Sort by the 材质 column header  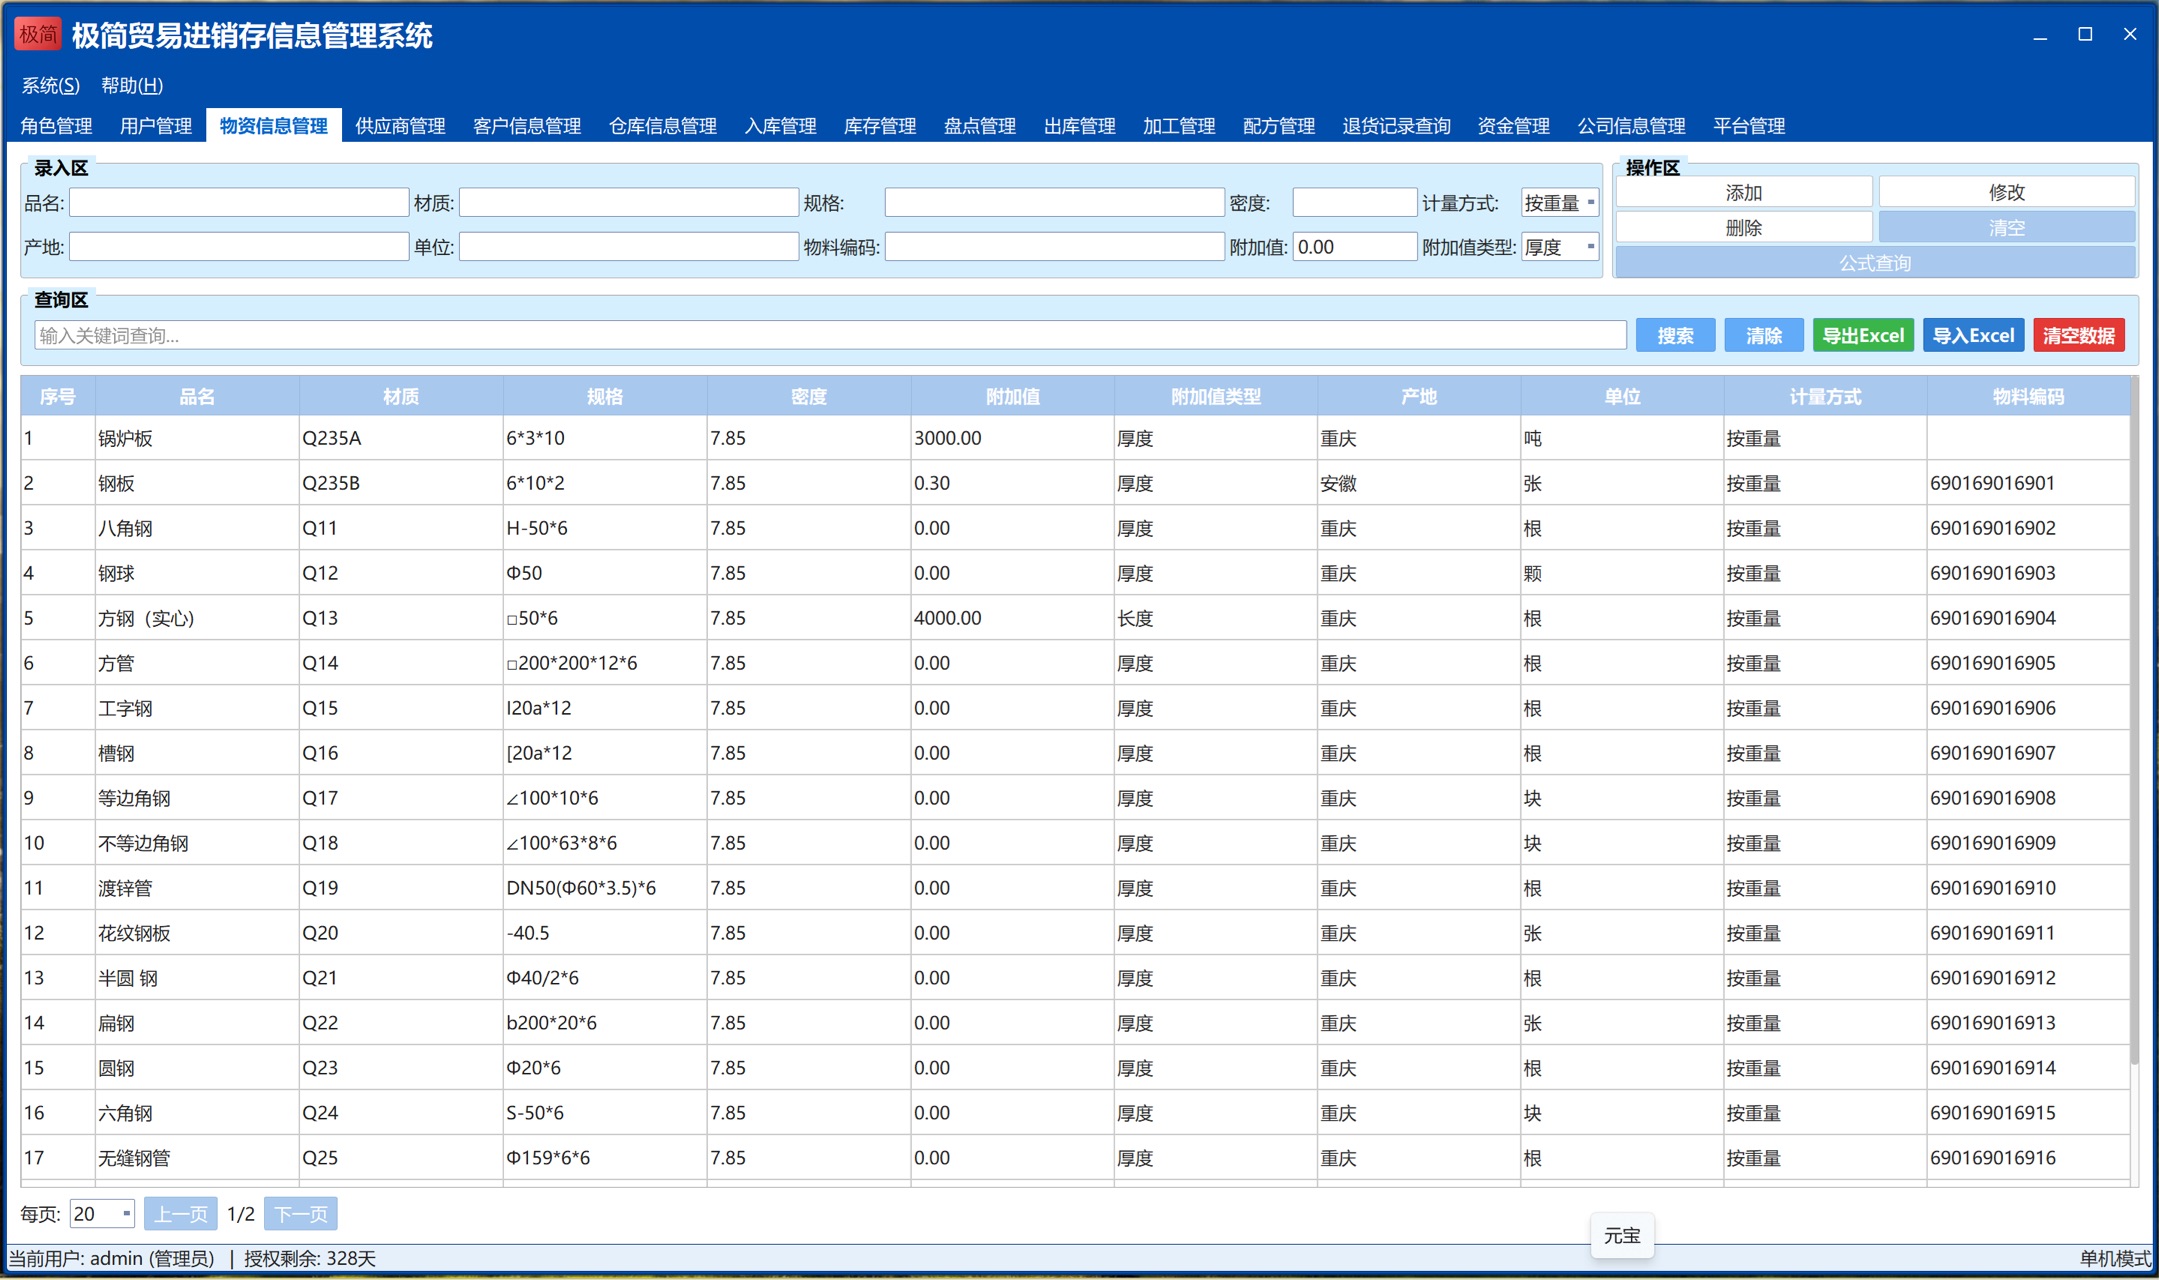click(401, 397)
